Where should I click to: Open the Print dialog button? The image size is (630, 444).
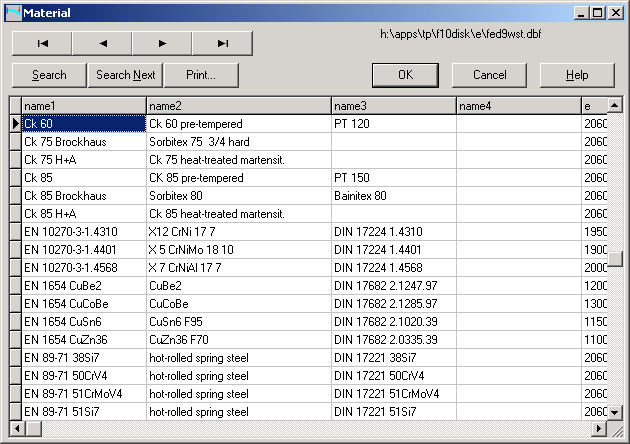pos(200,75)
